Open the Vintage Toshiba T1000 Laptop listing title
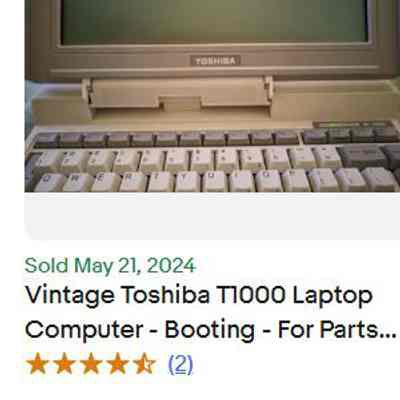The height and width of the screenshot is (400, 400). [211, 312]
